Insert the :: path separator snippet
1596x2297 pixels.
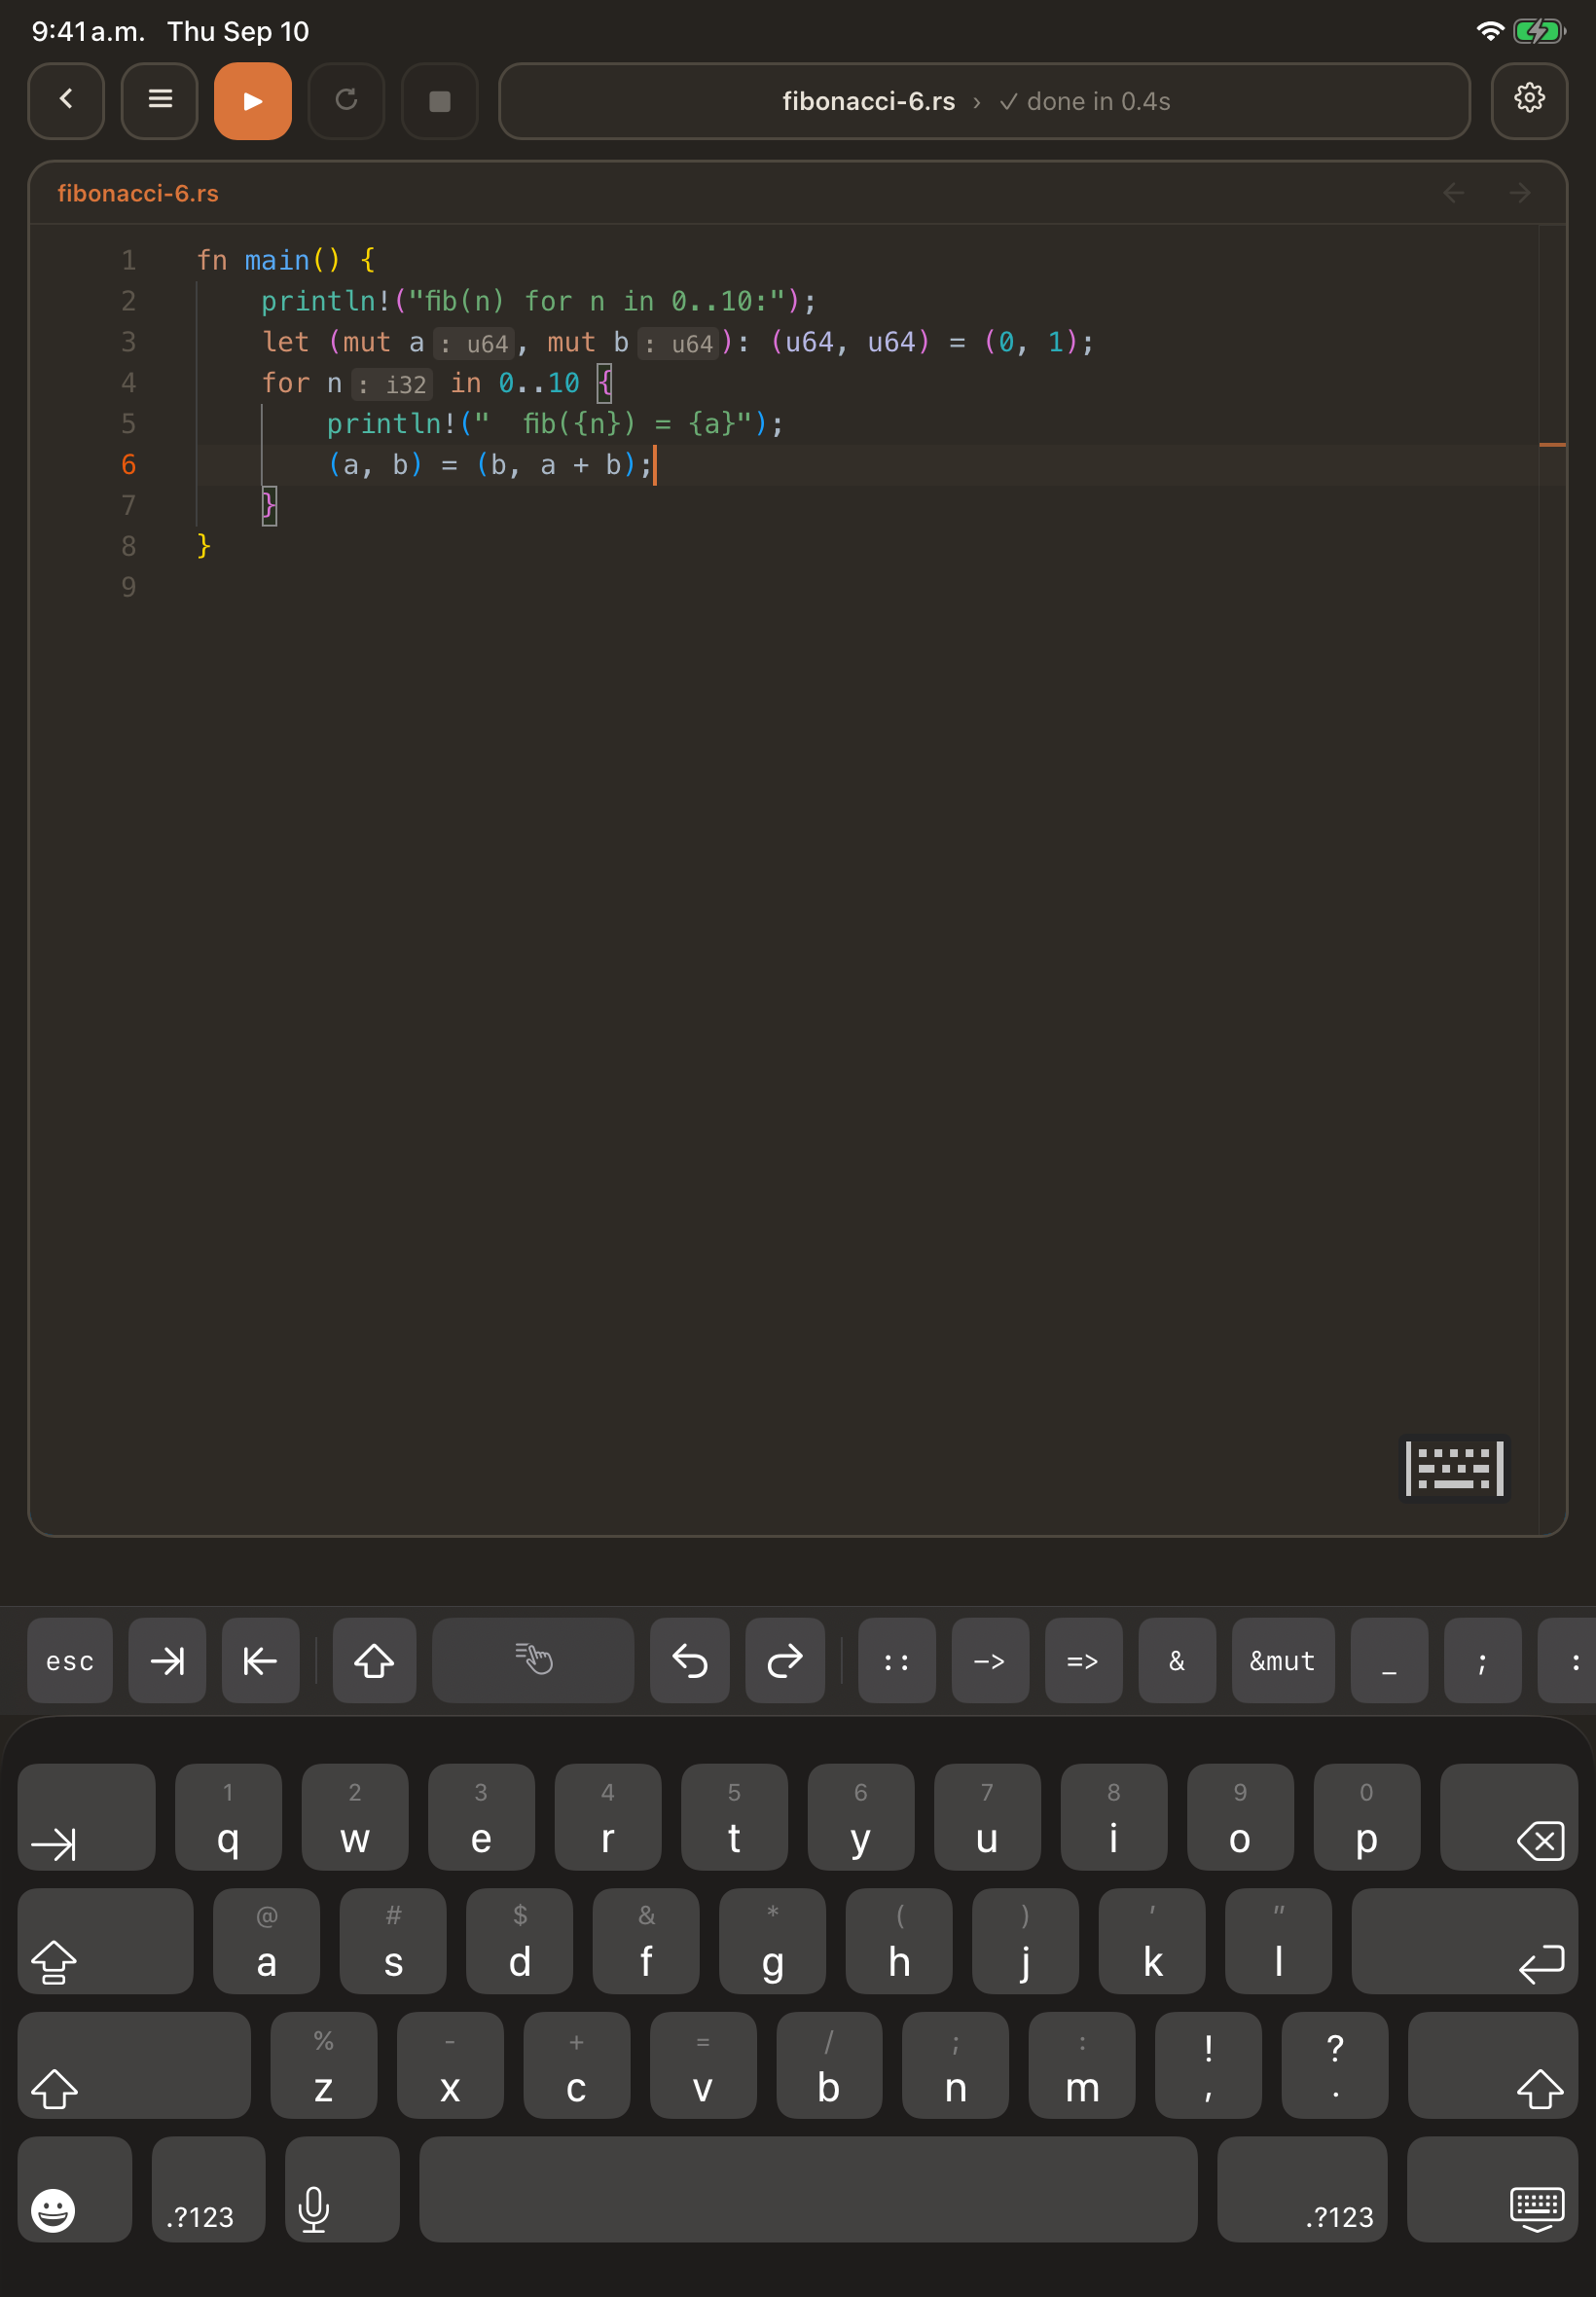pyautogui.click(x=897, y=1660)
